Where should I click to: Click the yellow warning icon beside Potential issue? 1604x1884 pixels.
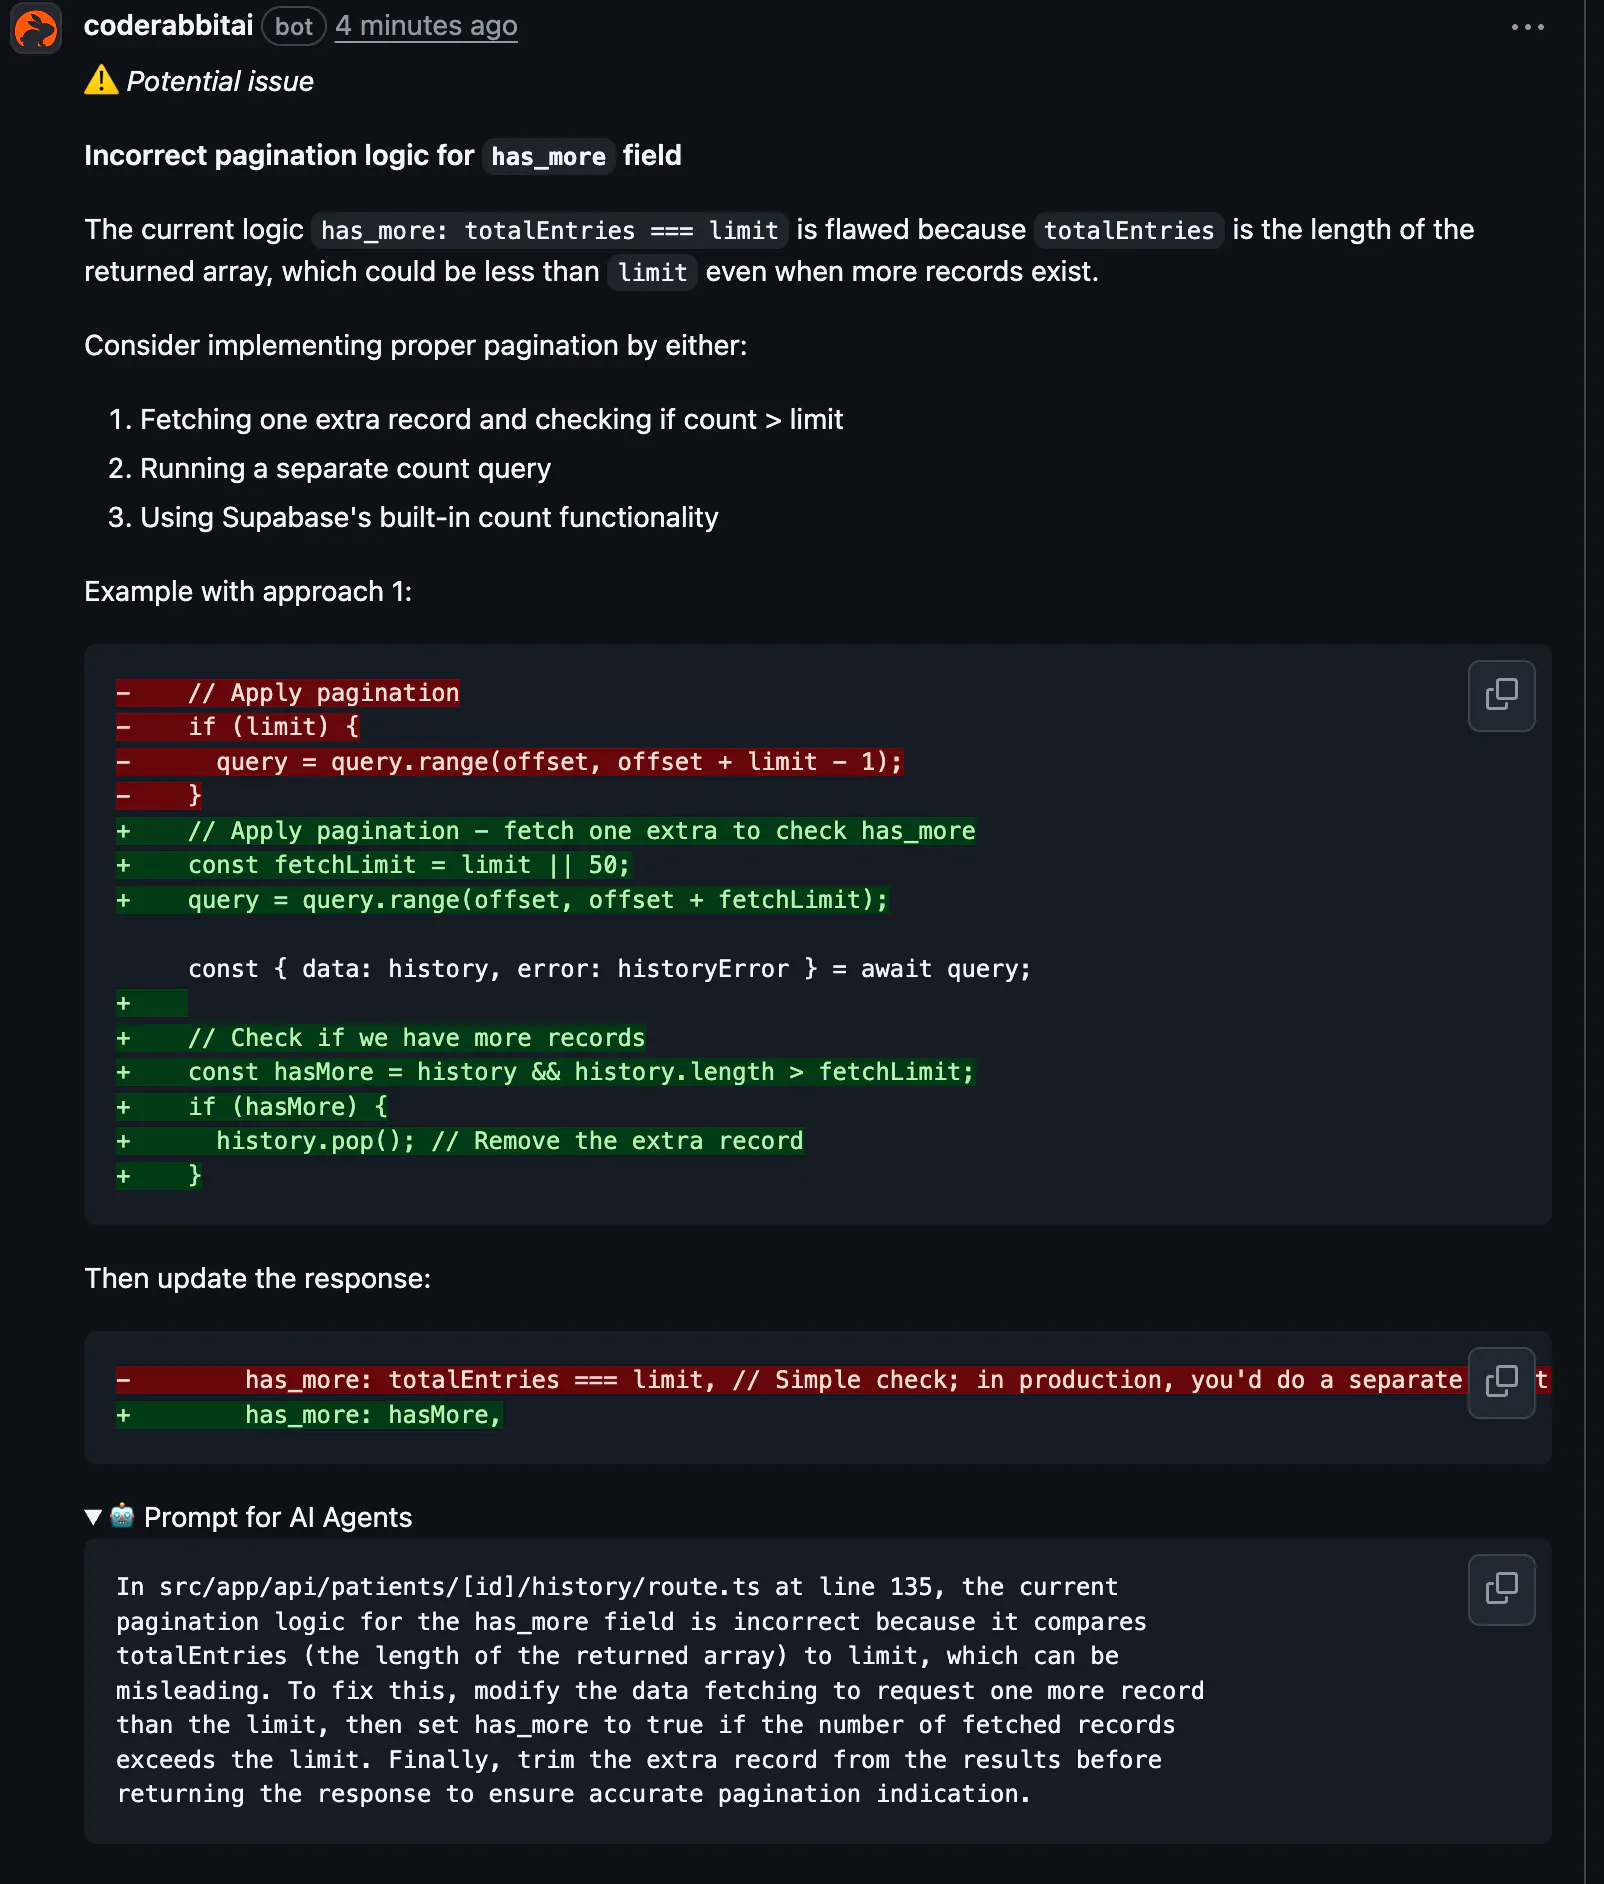tap(101, 80)
